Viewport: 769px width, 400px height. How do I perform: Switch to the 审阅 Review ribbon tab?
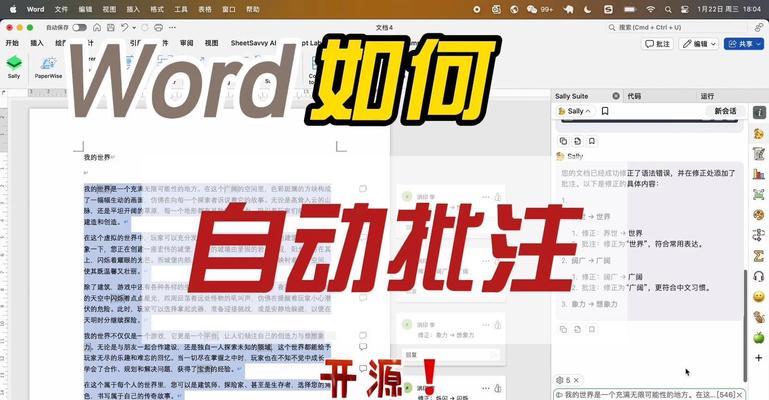186,43
